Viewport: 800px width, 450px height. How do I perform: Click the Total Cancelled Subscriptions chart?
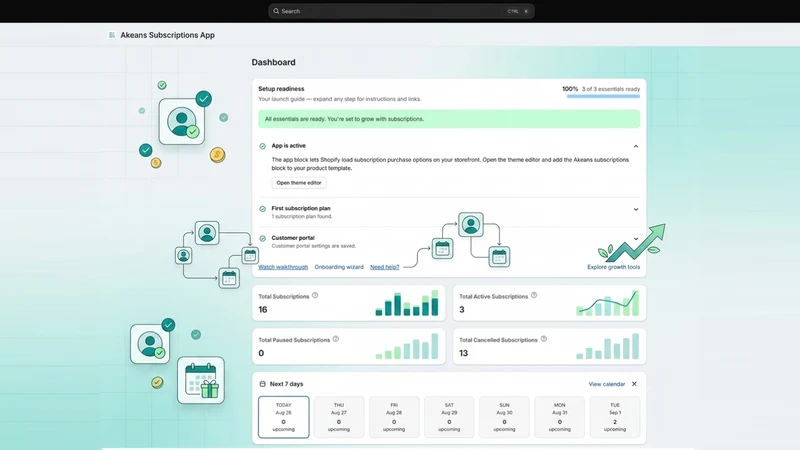pos(607,346)
